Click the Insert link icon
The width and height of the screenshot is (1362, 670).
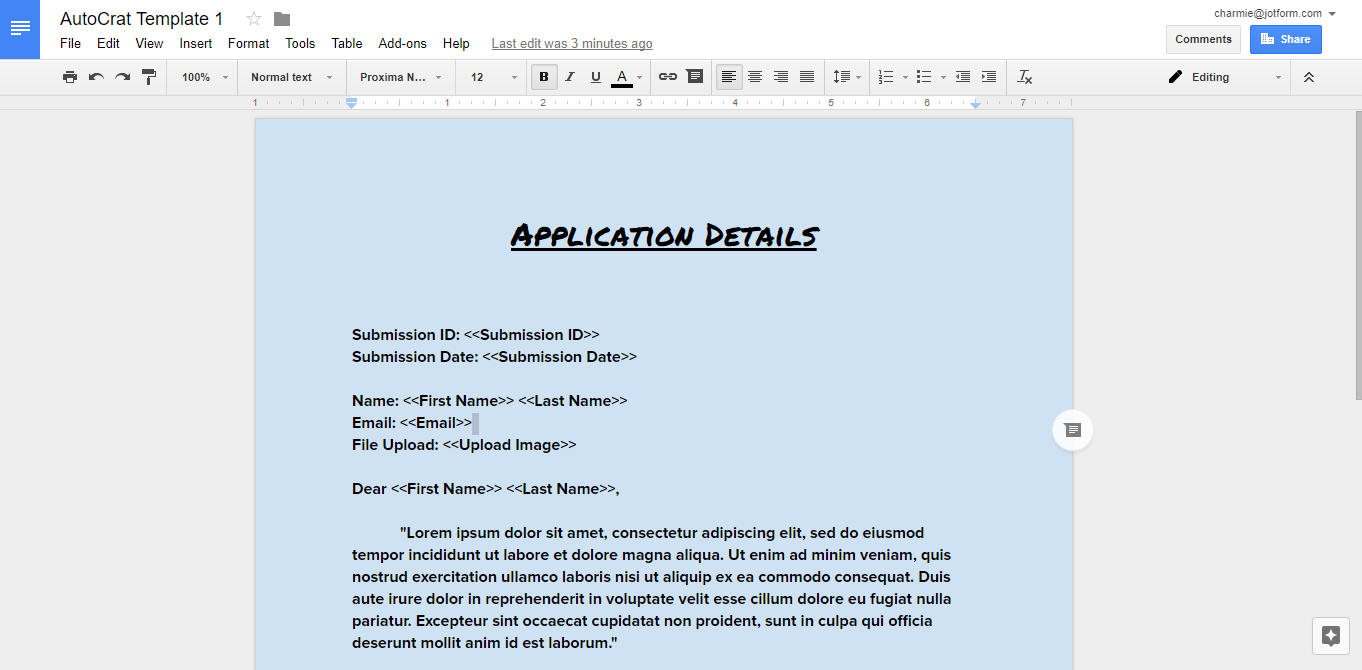pyautogui.click(x=668, y=77)
